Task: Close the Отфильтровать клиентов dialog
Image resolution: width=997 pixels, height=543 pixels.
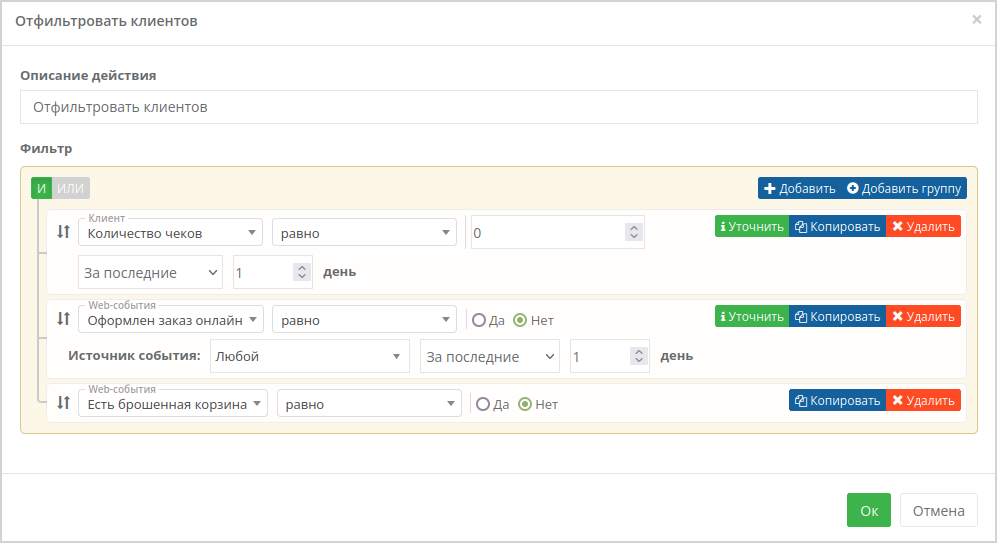Action: point(977,20)
